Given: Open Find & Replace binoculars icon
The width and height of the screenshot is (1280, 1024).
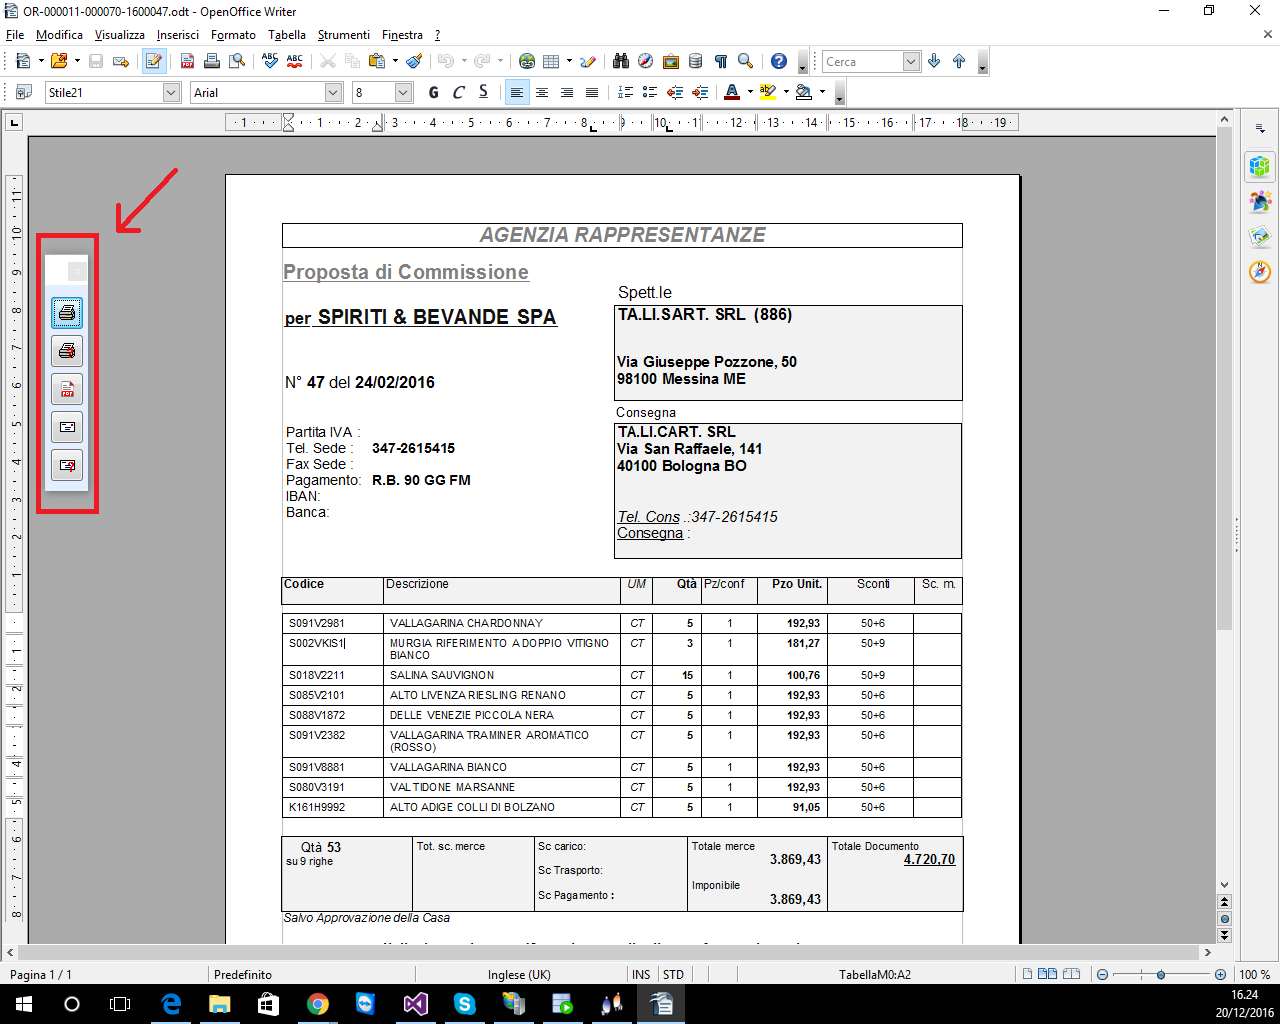Looking at the screenshot, I should (x=621, y=61).
